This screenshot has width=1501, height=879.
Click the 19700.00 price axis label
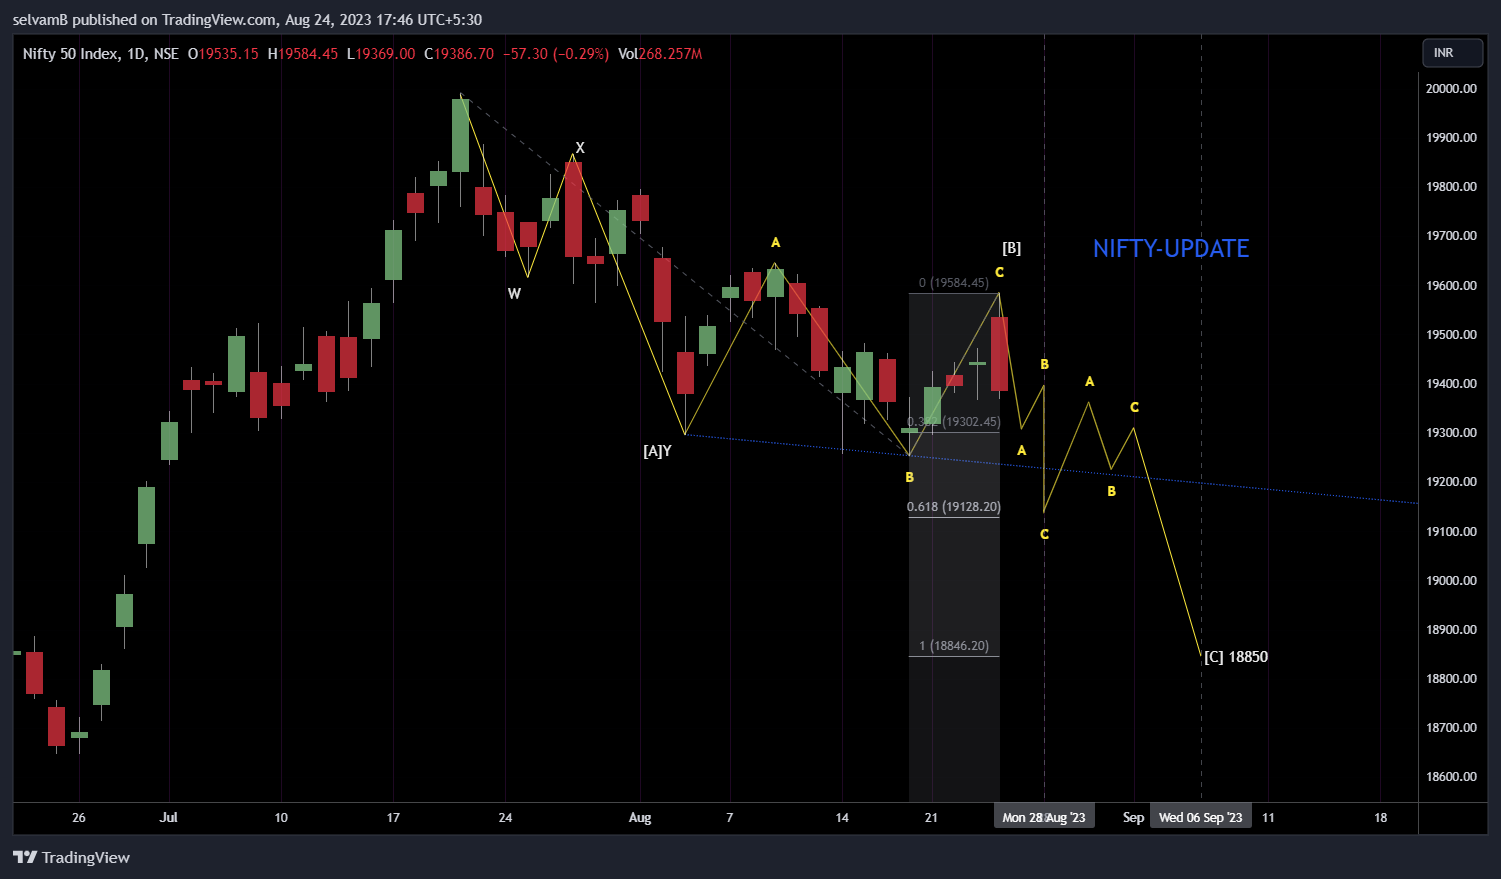(1451, 236)
